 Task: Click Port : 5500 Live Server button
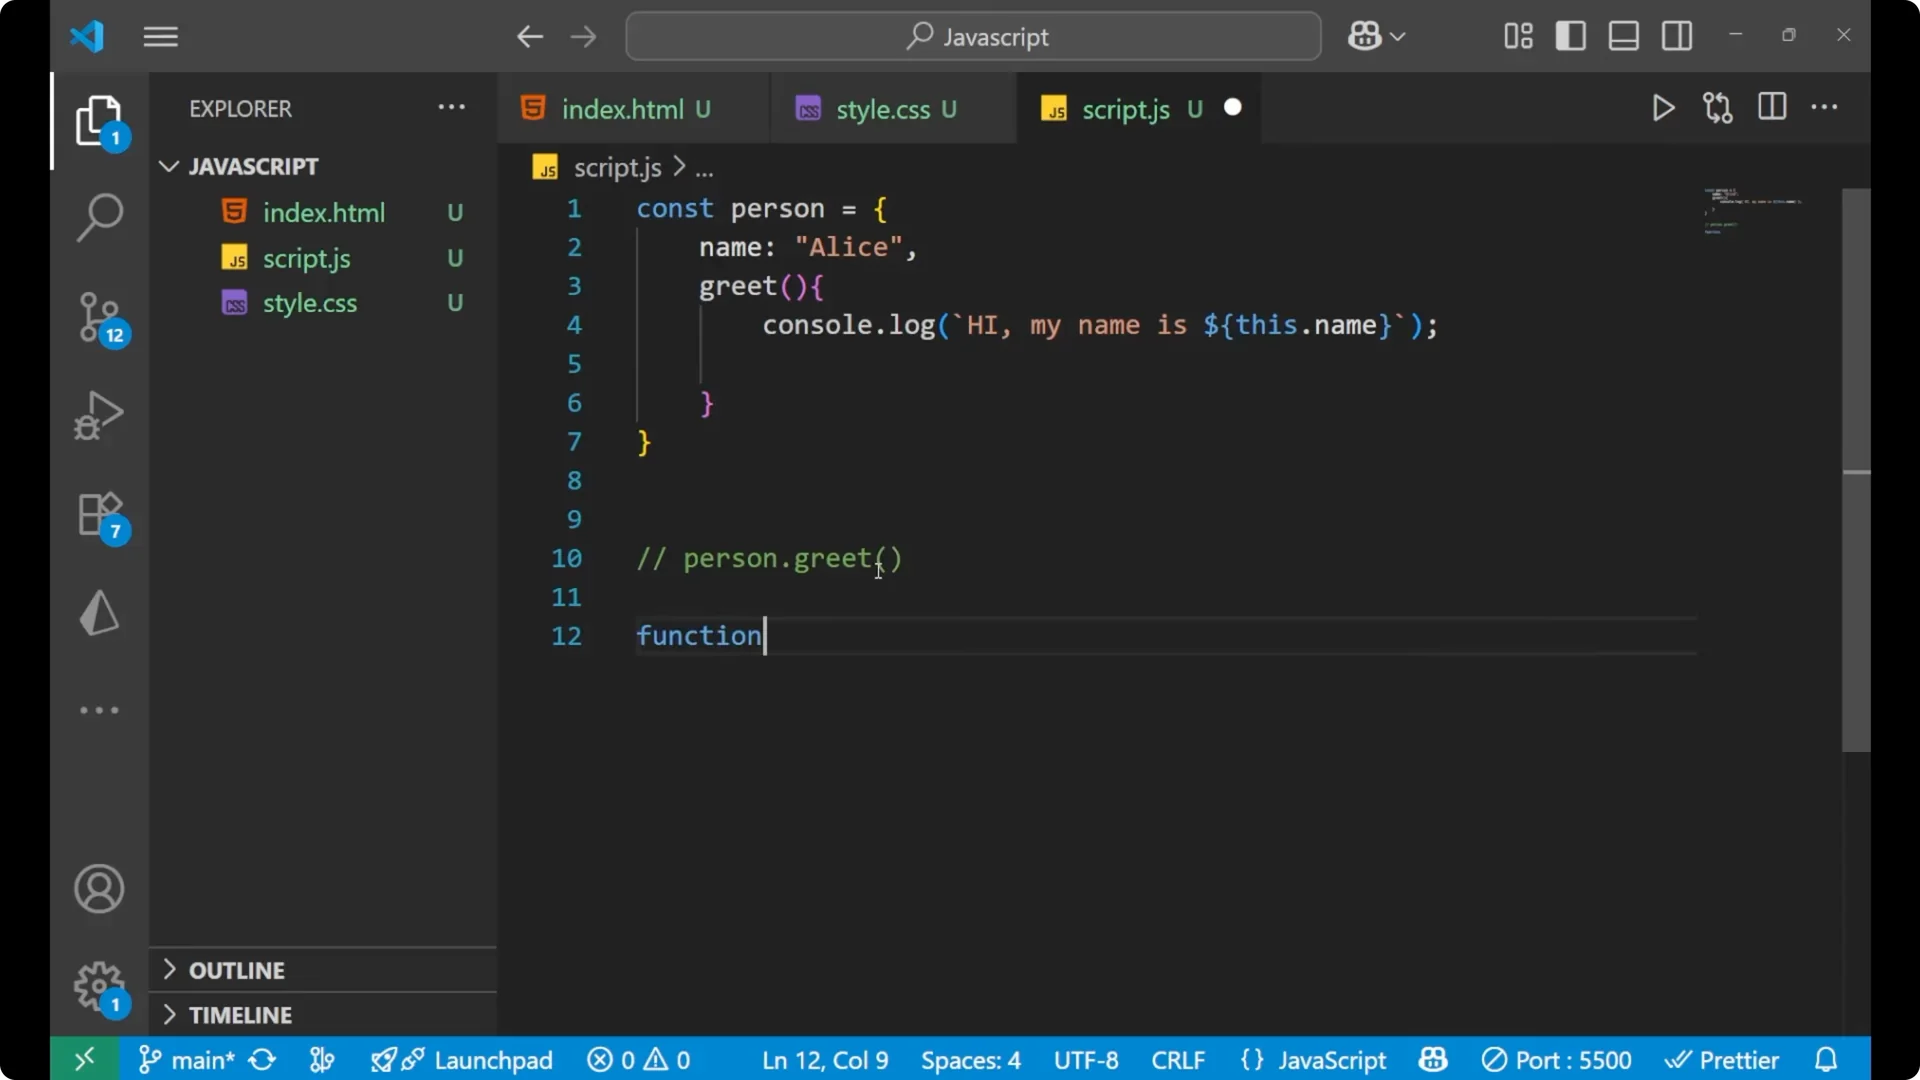pos(1557,1060)
